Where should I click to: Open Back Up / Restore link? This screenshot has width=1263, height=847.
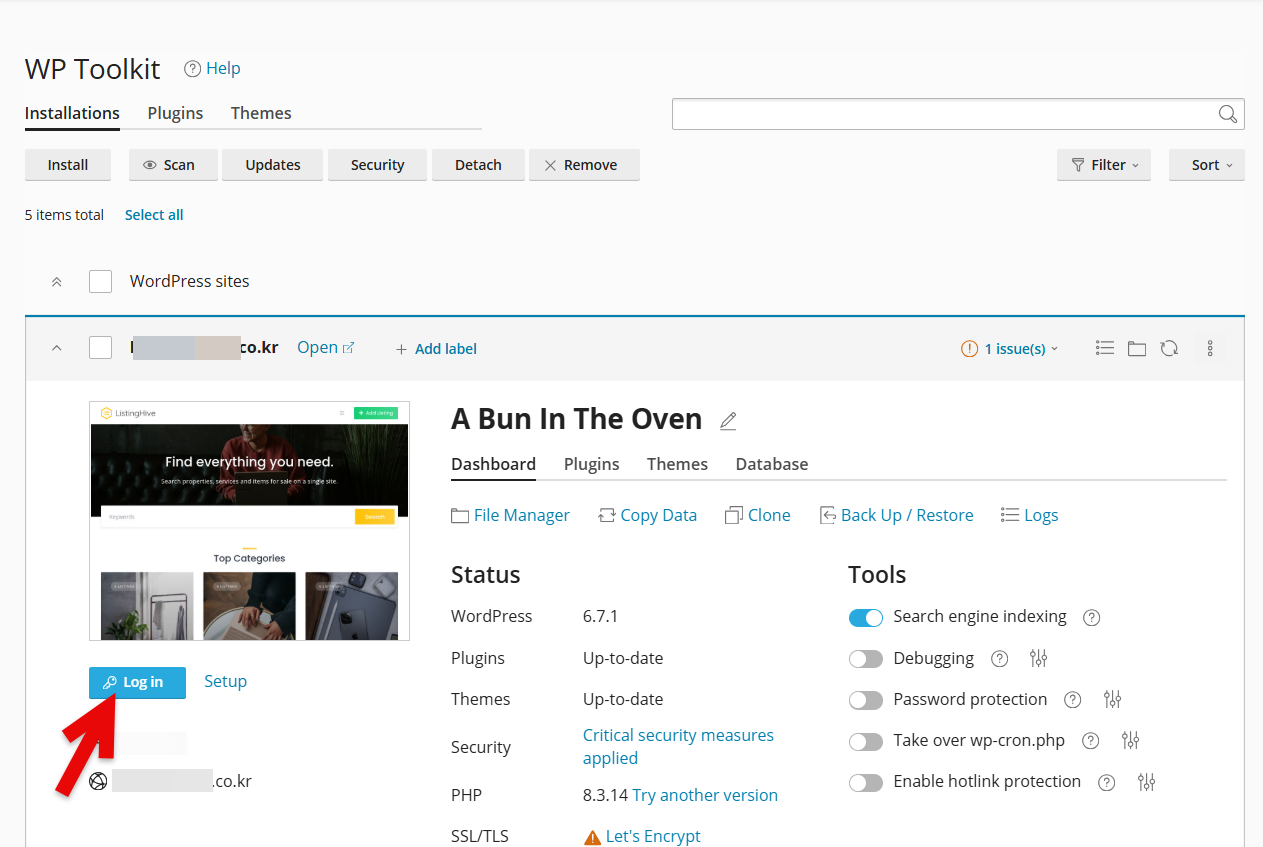point(896,515)
